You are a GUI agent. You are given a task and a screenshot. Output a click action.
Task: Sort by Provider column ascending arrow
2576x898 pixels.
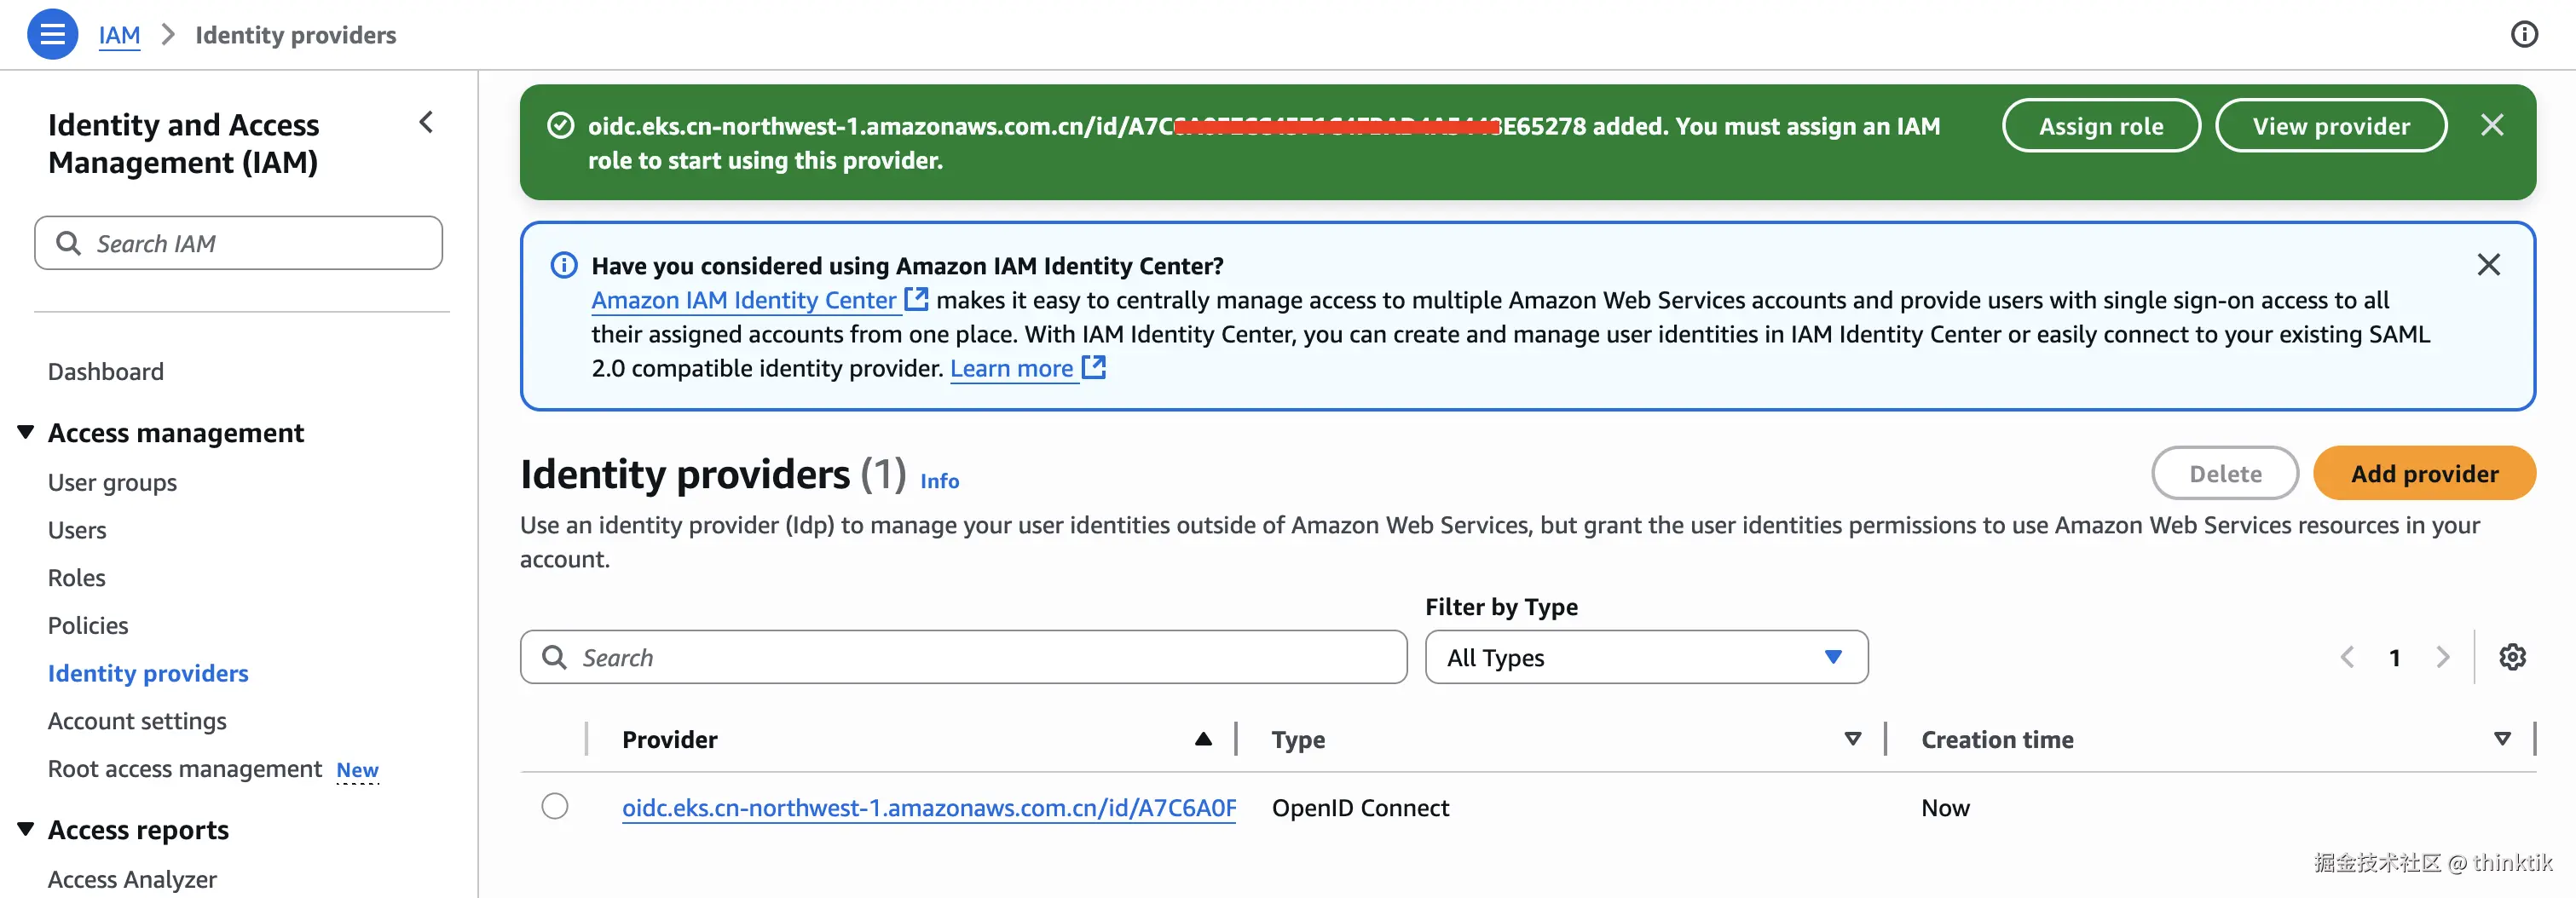pyautogui.click(x=1203, y=739)
